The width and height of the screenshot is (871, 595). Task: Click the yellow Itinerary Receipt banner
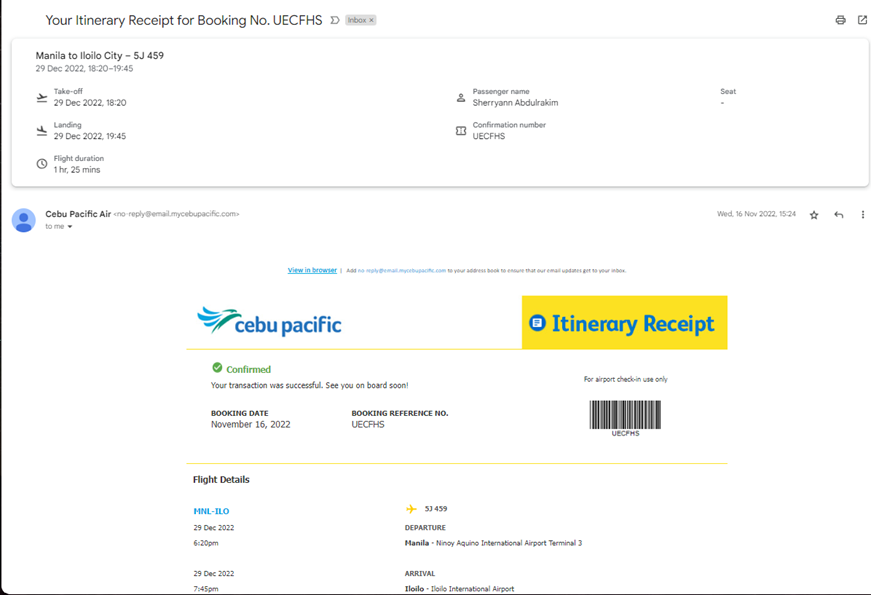[x=624, y=323]
